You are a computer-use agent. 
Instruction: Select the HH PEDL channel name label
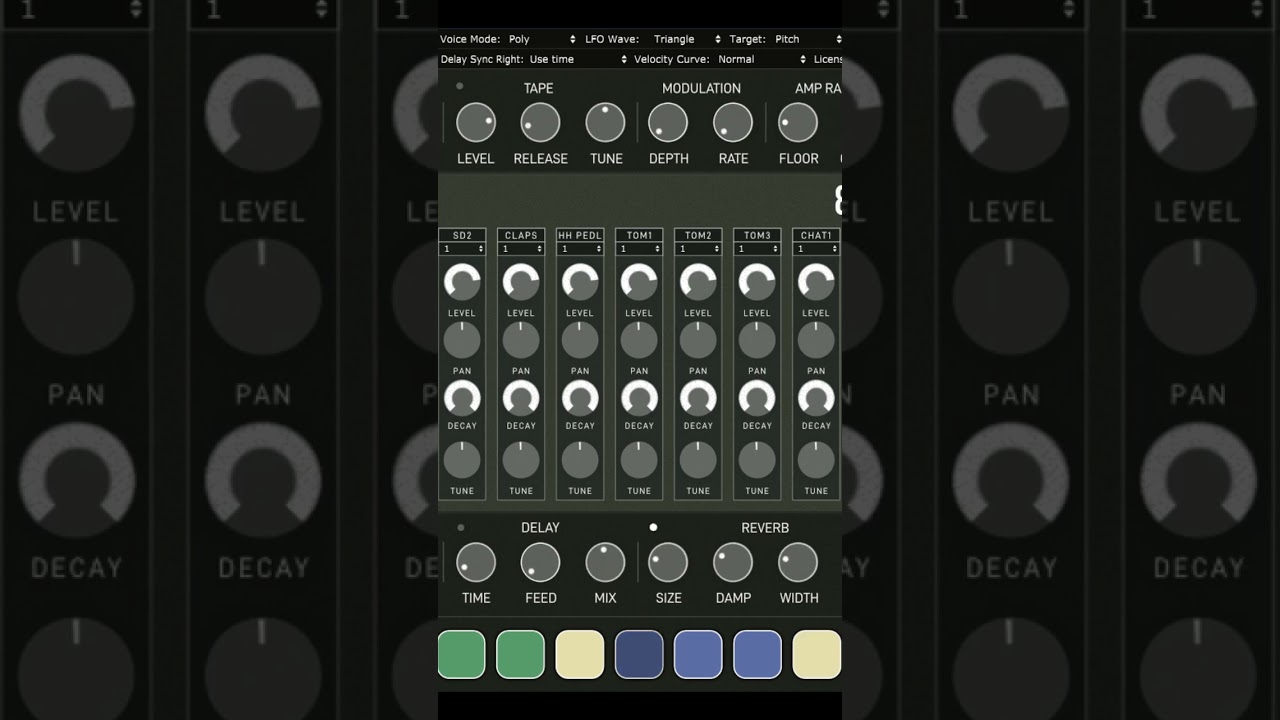click(x=580, y=236)
